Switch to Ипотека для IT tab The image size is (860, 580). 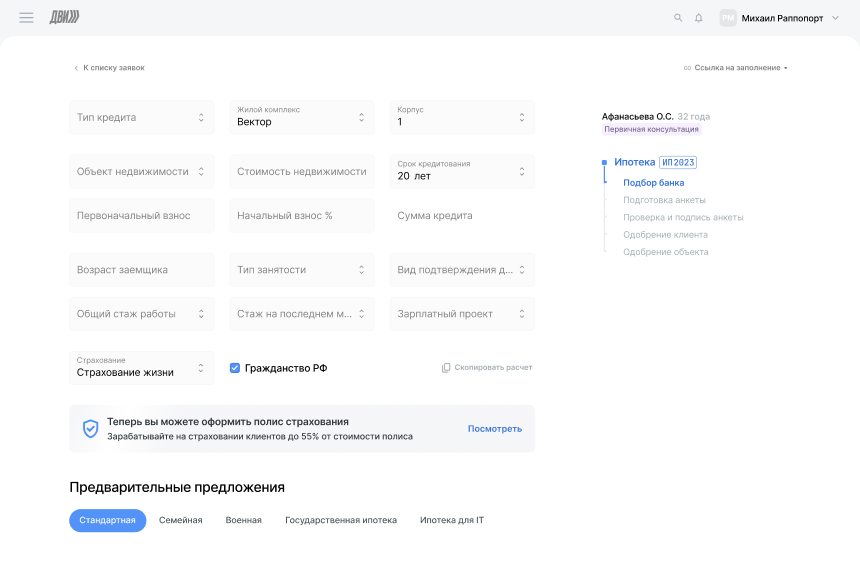click(452, 520)
